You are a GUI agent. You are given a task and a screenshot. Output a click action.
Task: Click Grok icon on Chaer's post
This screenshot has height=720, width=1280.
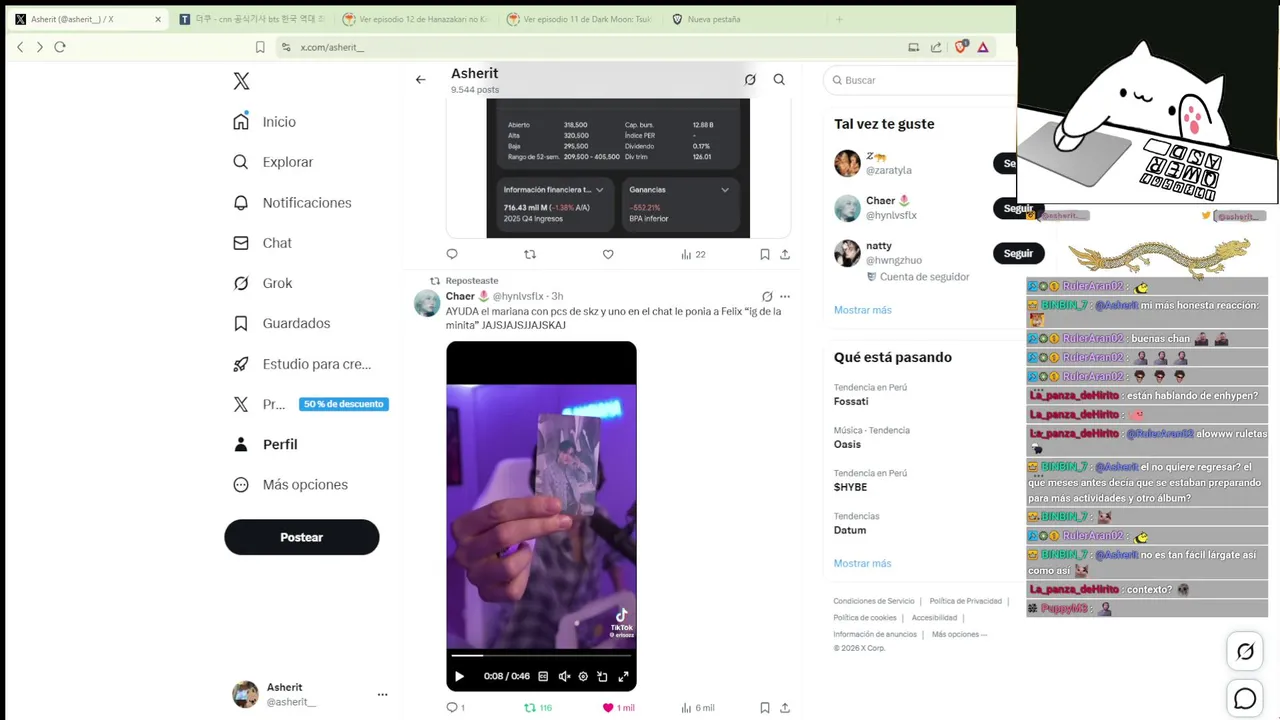coord(767,296)
